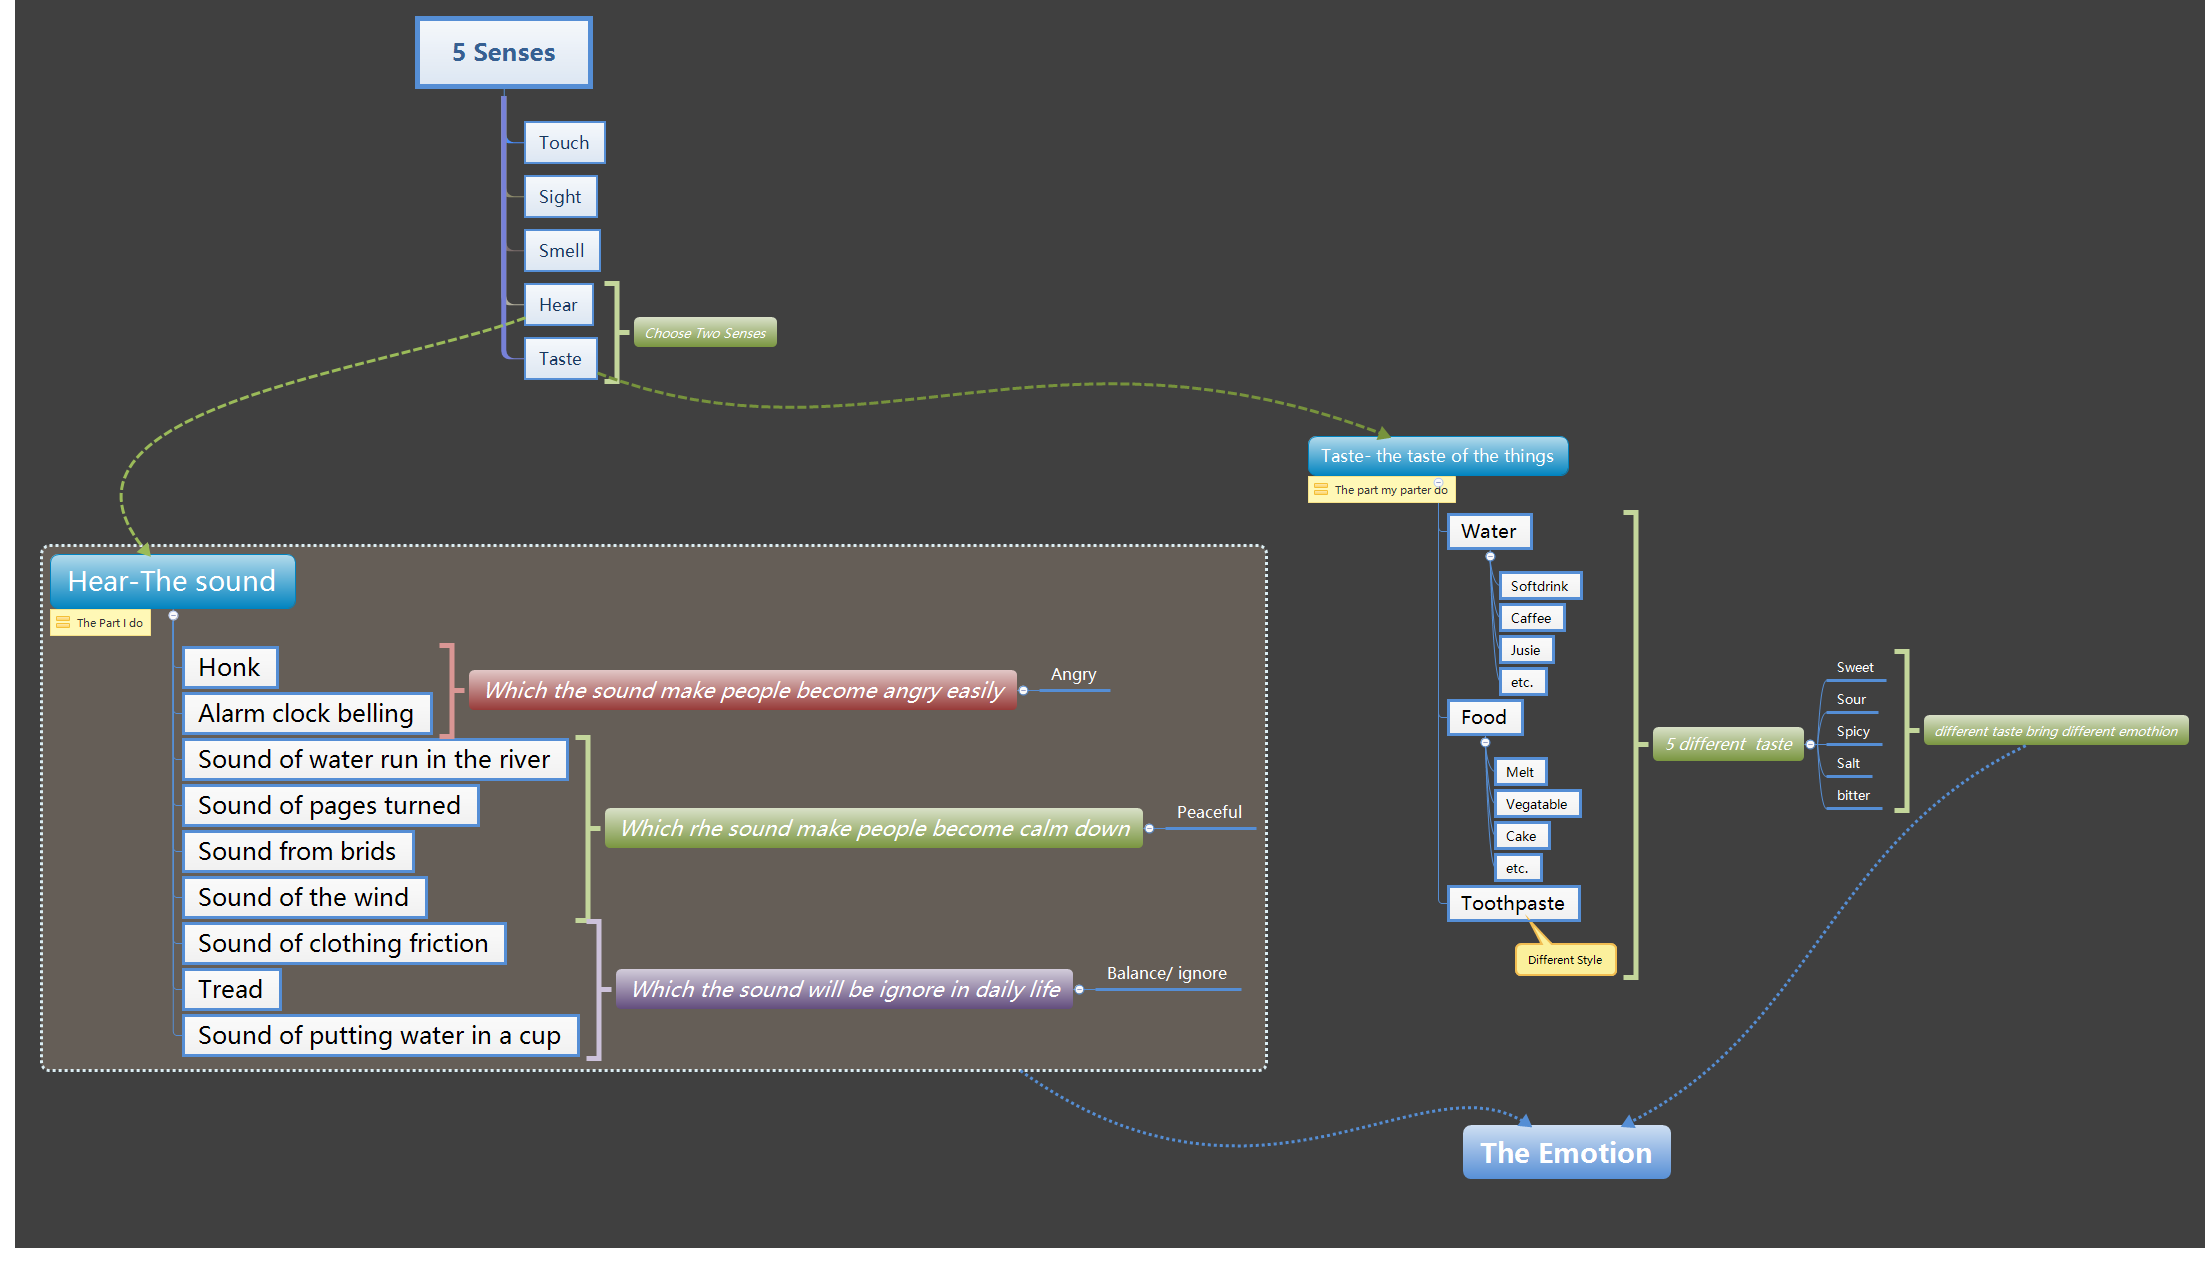Select 'different taste bring different emothion' summary
The width and height of the screenshot is (2205, 1263).
click(x=2055, y=731)
